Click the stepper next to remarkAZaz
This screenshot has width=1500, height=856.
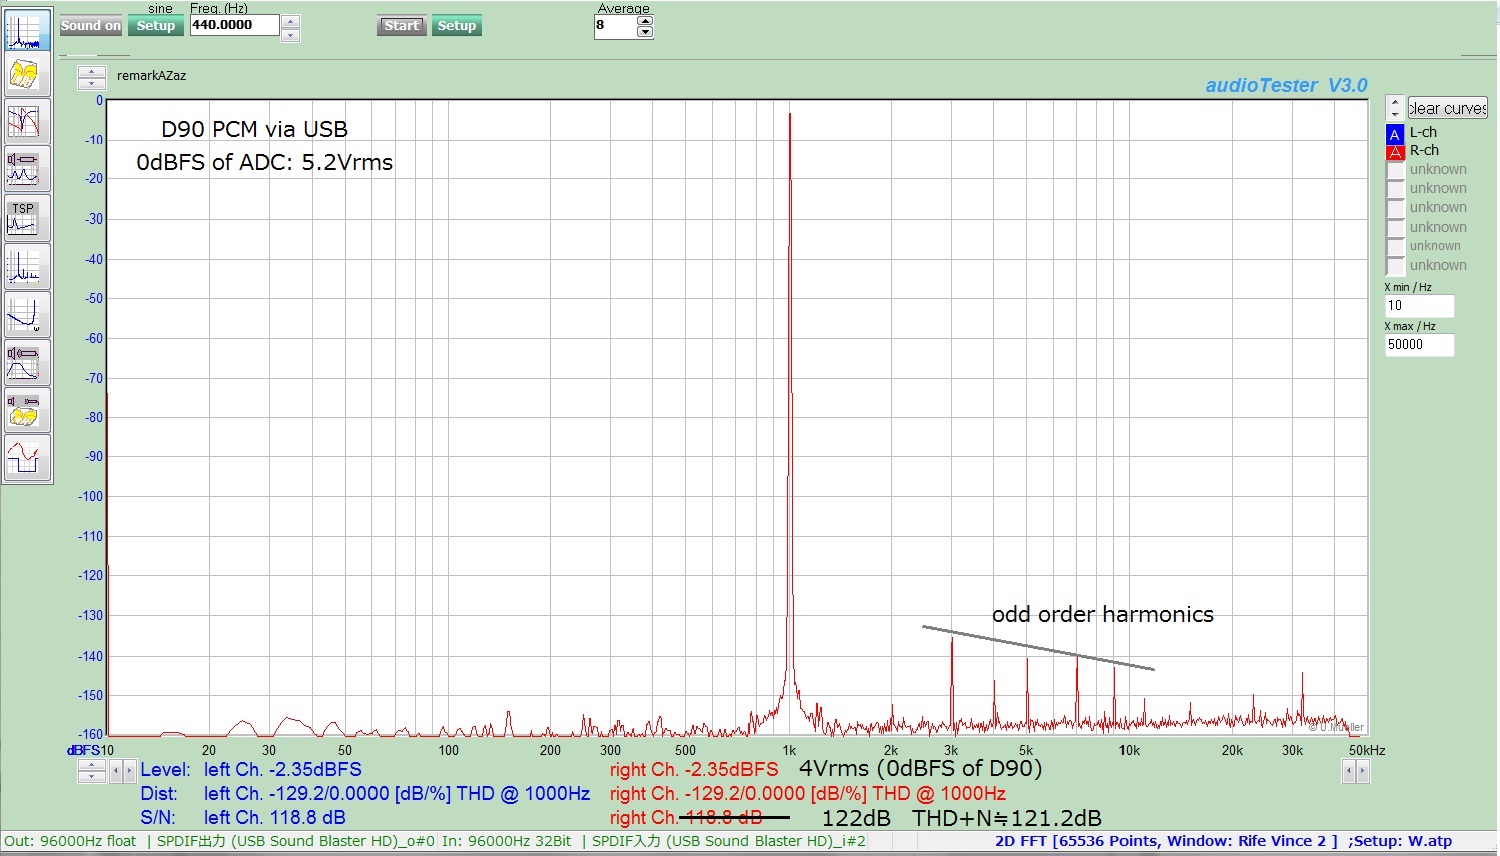[91, 77]
